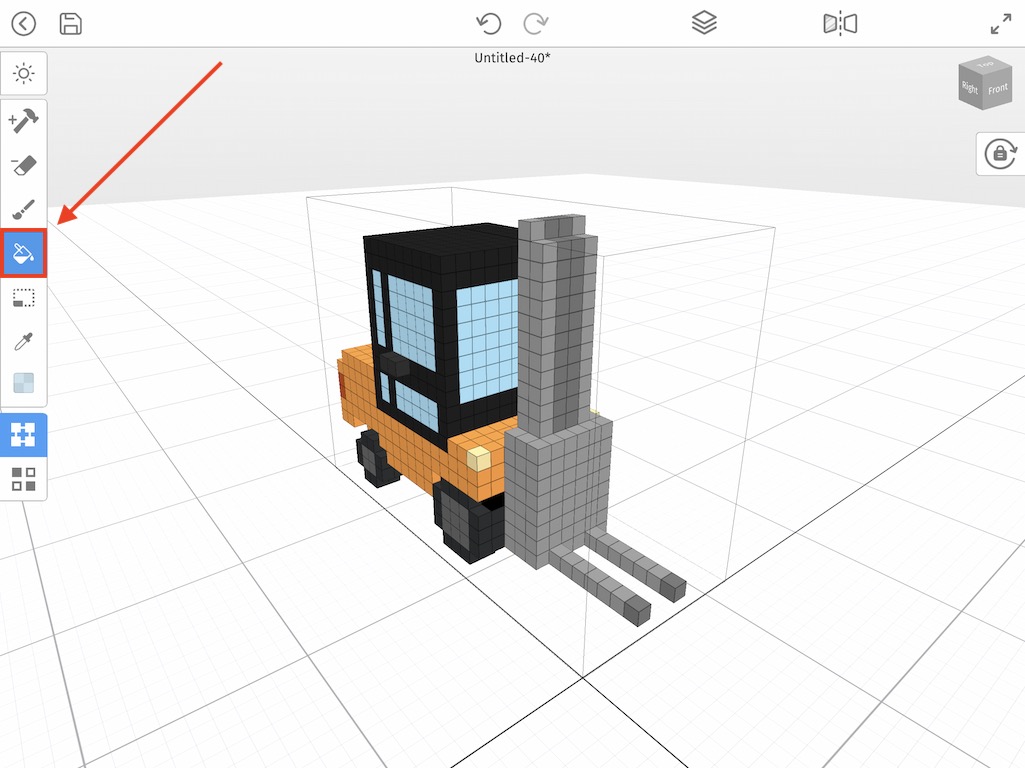Viewport: 1025px width, 768px height.
Task: Activate the rectangular Selection tool
Action: [x=23, y=297]
